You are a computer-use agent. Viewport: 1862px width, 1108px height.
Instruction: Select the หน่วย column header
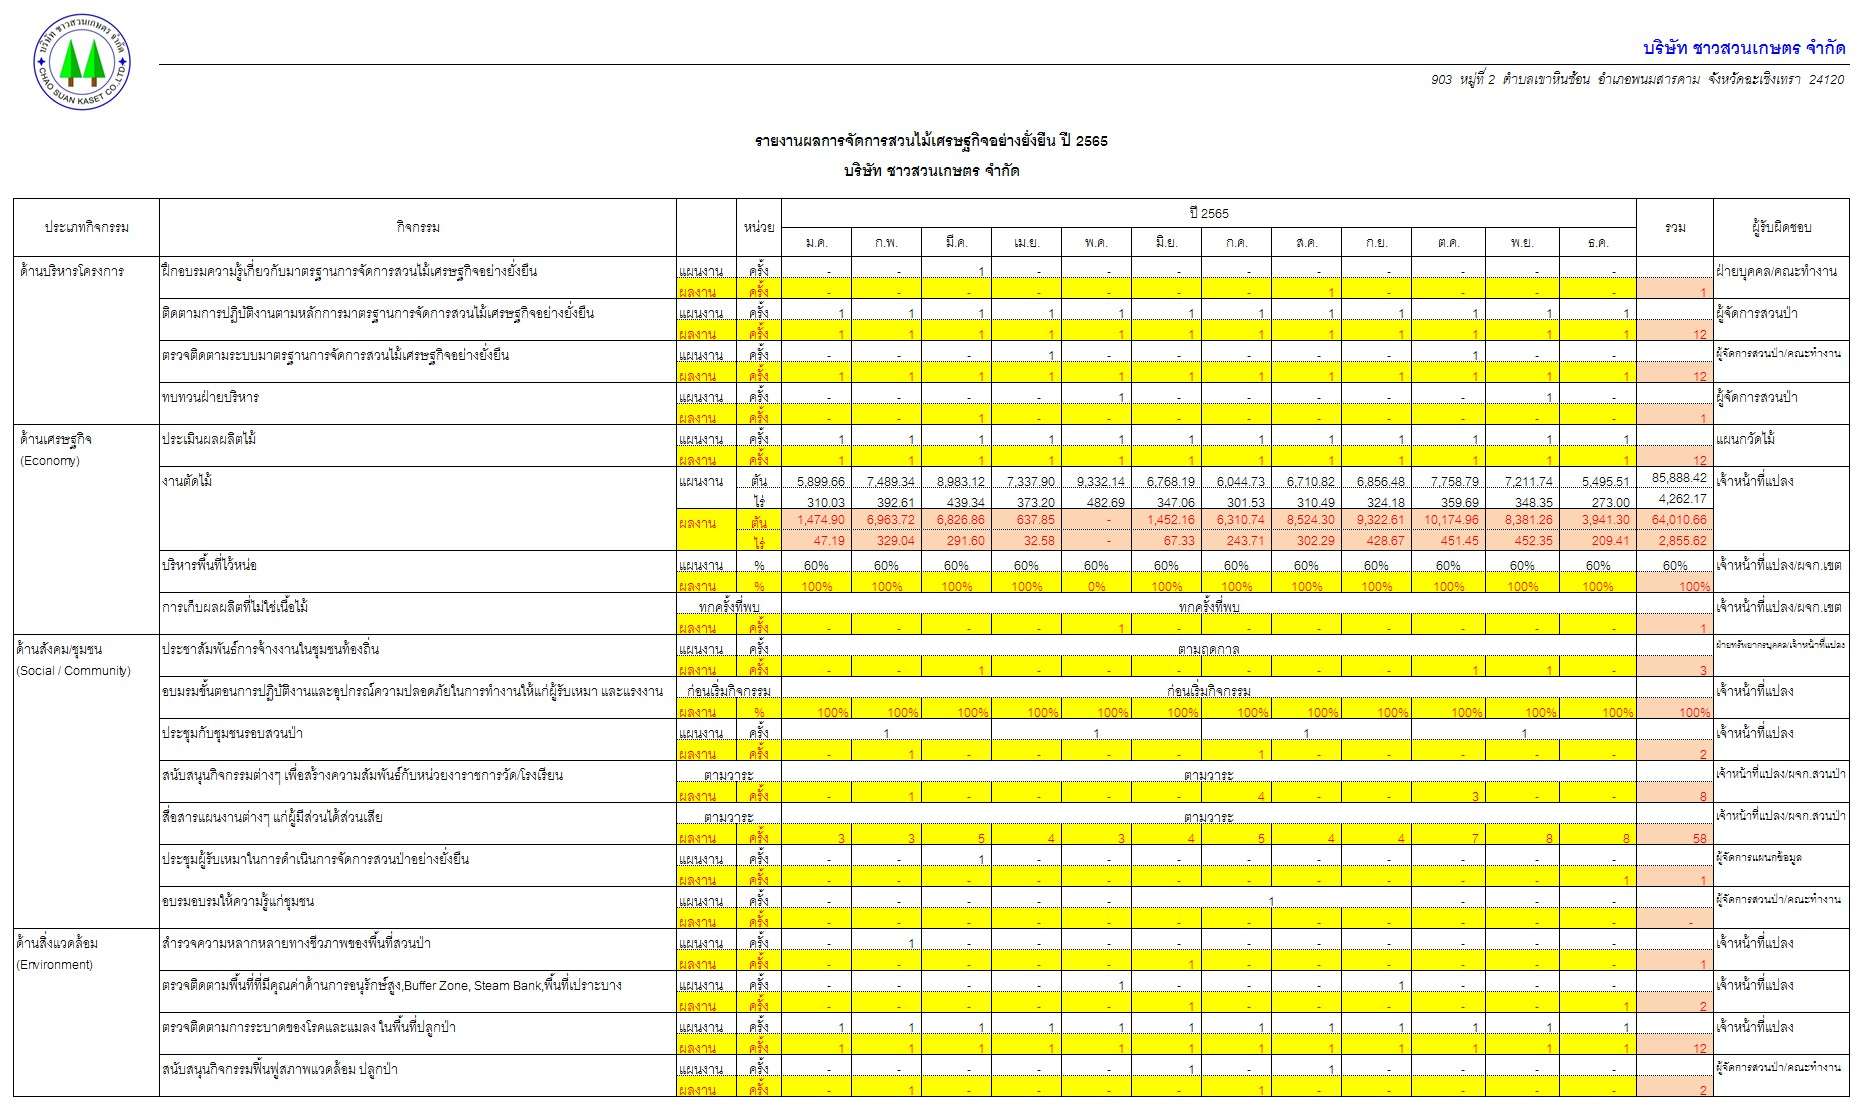[758, 227]
